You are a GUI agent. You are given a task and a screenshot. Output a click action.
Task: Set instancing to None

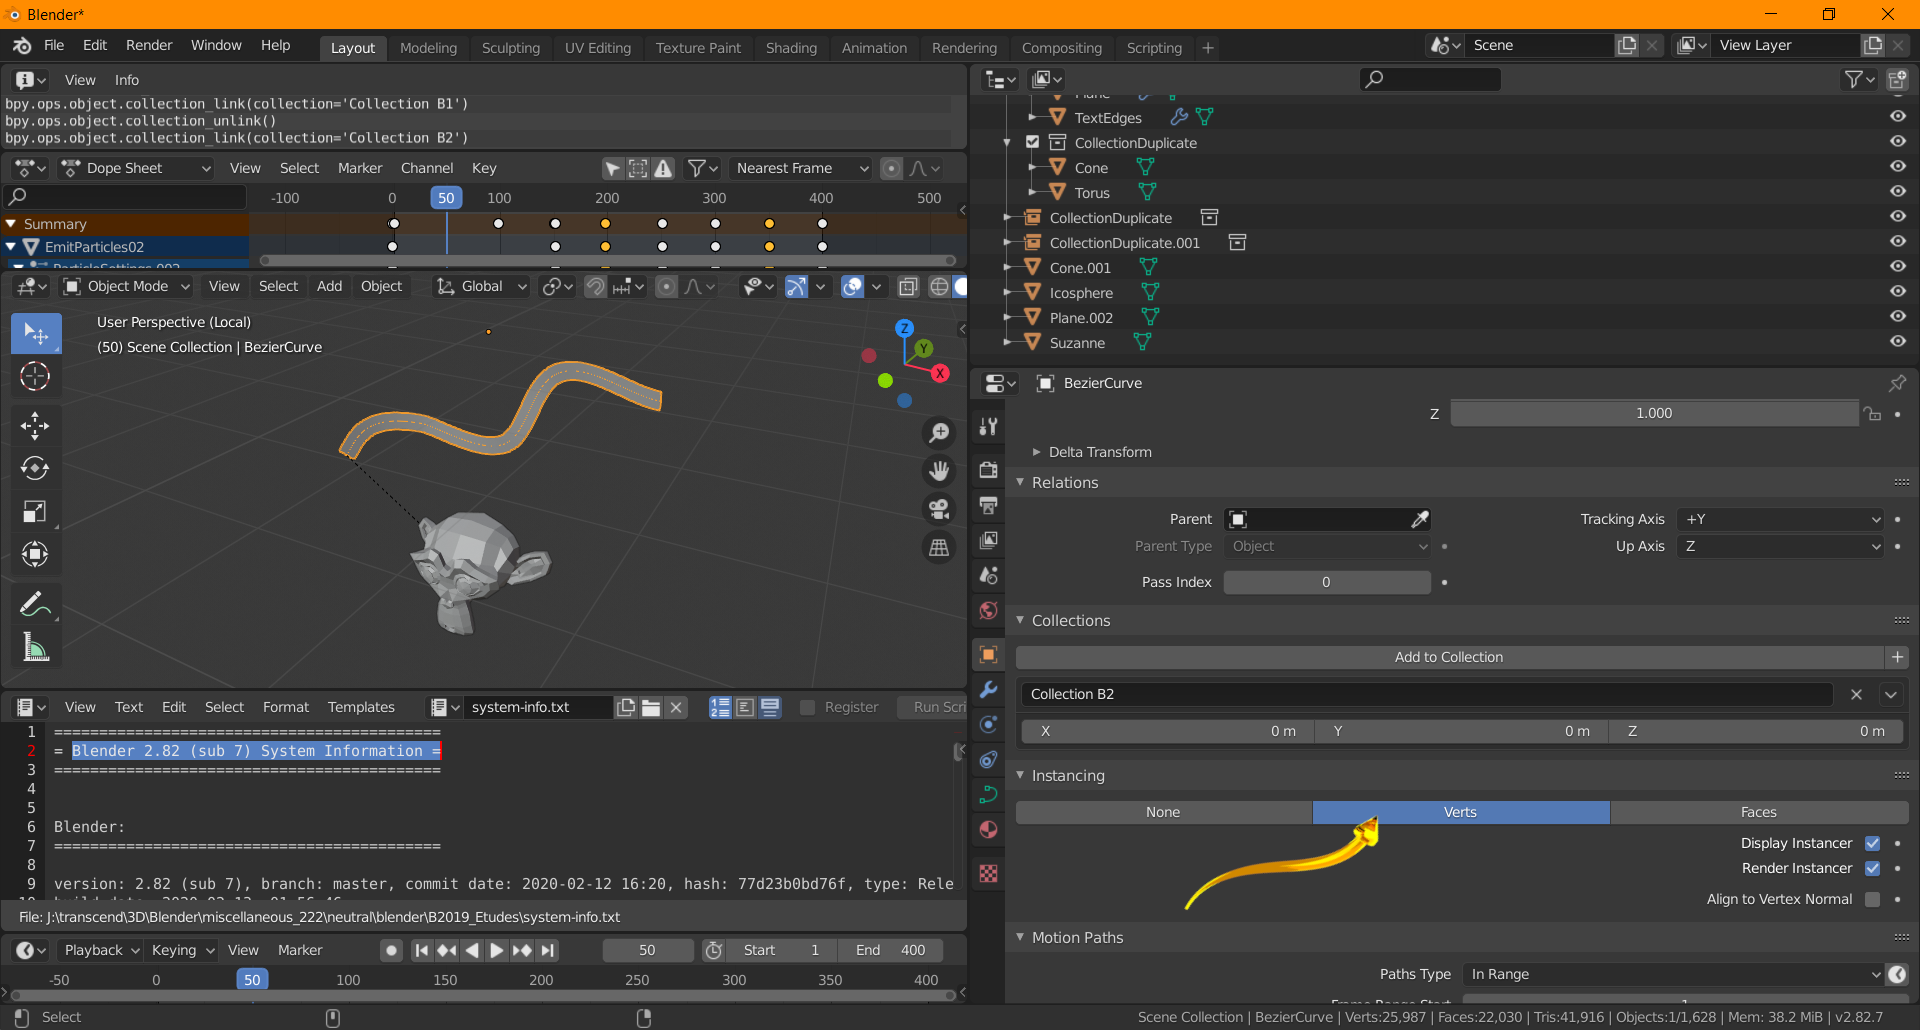click(x=1163, y=812)
